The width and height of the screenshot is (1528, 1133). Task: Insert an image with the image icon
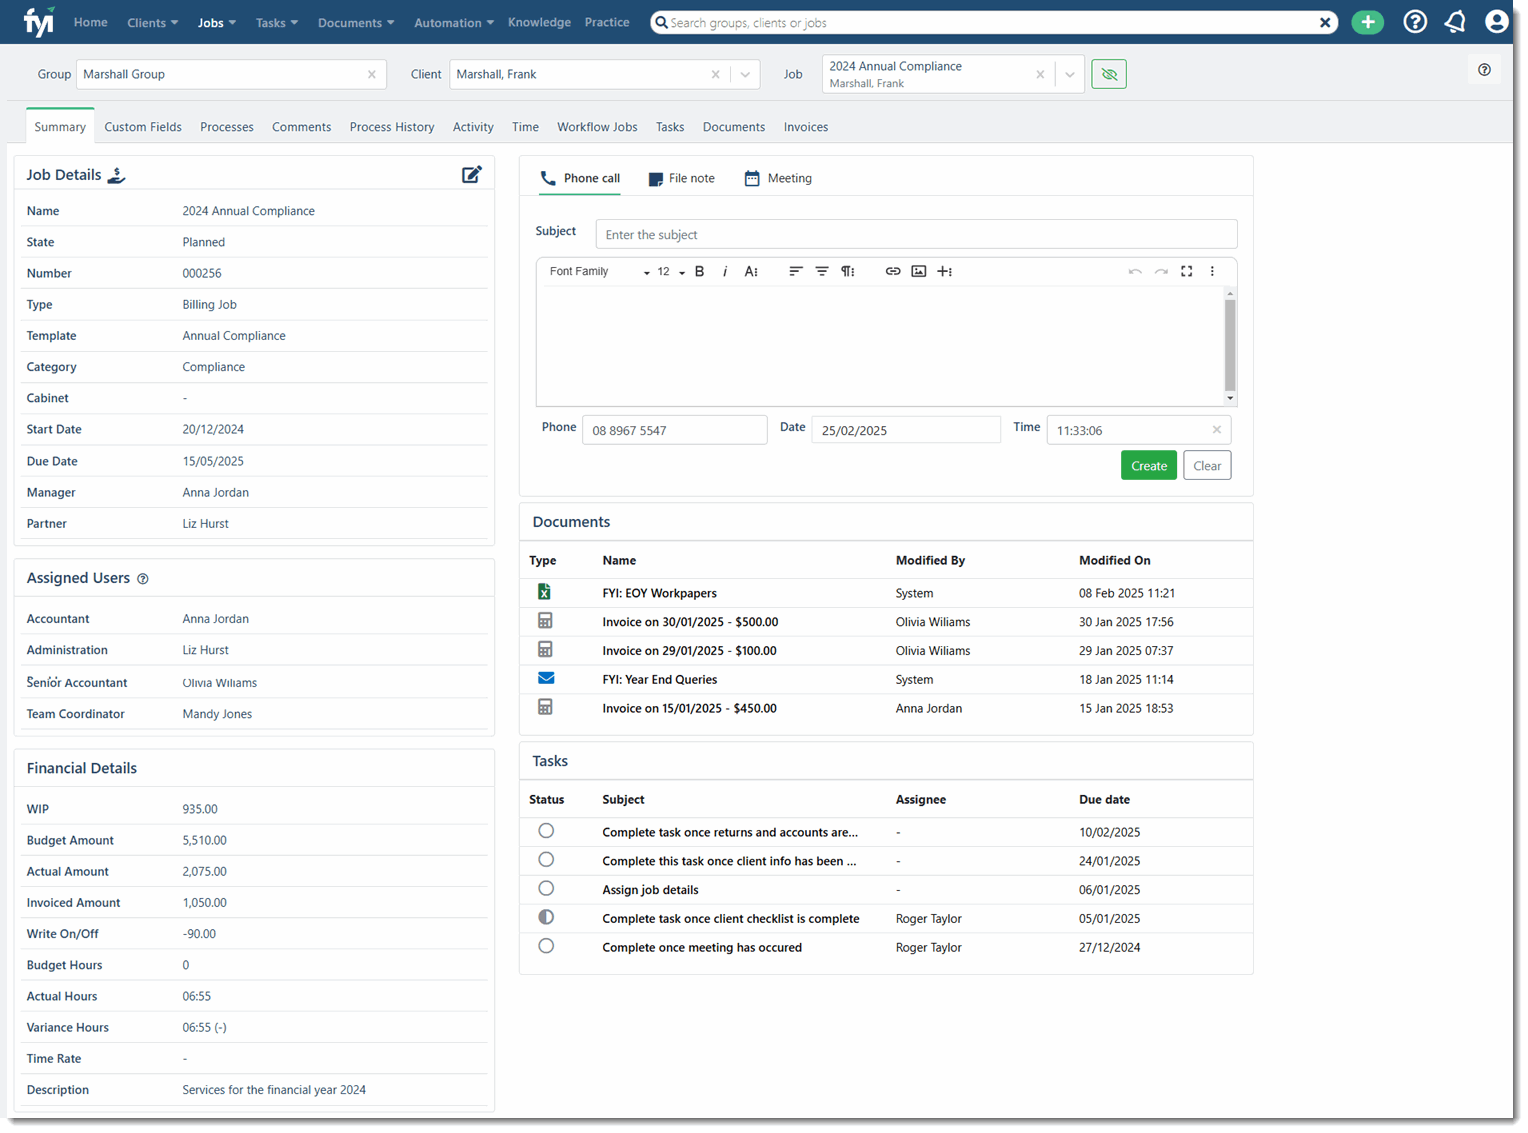coord(919,271)
